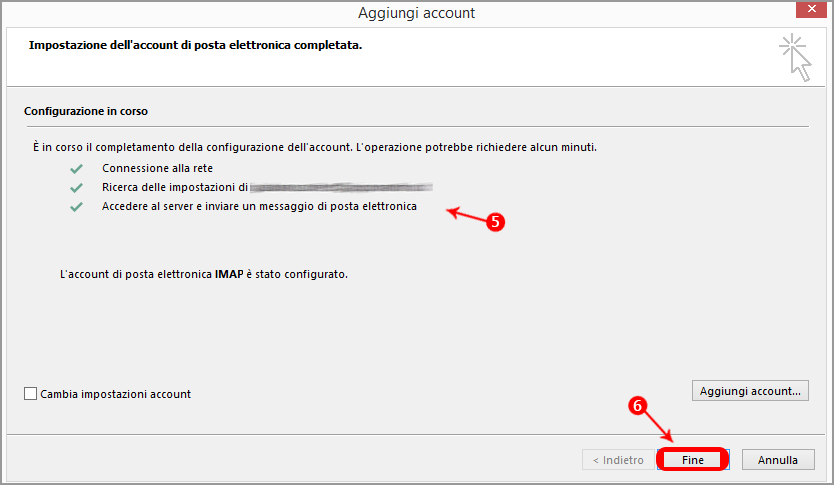The width and height of the screenshot is (834, 485).
Task: Click the "È in corso il completamento" description text
Action: coord(314,147)
